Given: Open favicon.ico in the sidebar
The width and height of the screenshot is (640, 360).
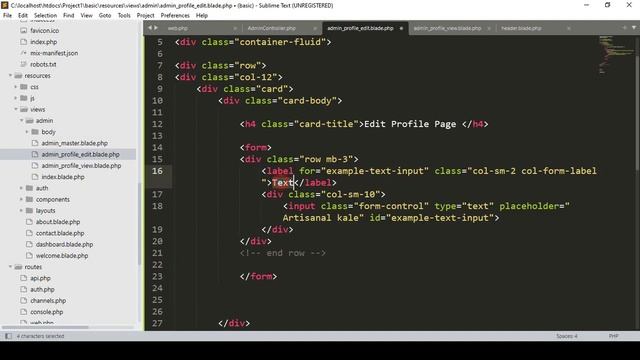Looking at the screenshot, I should click(44, 31).
